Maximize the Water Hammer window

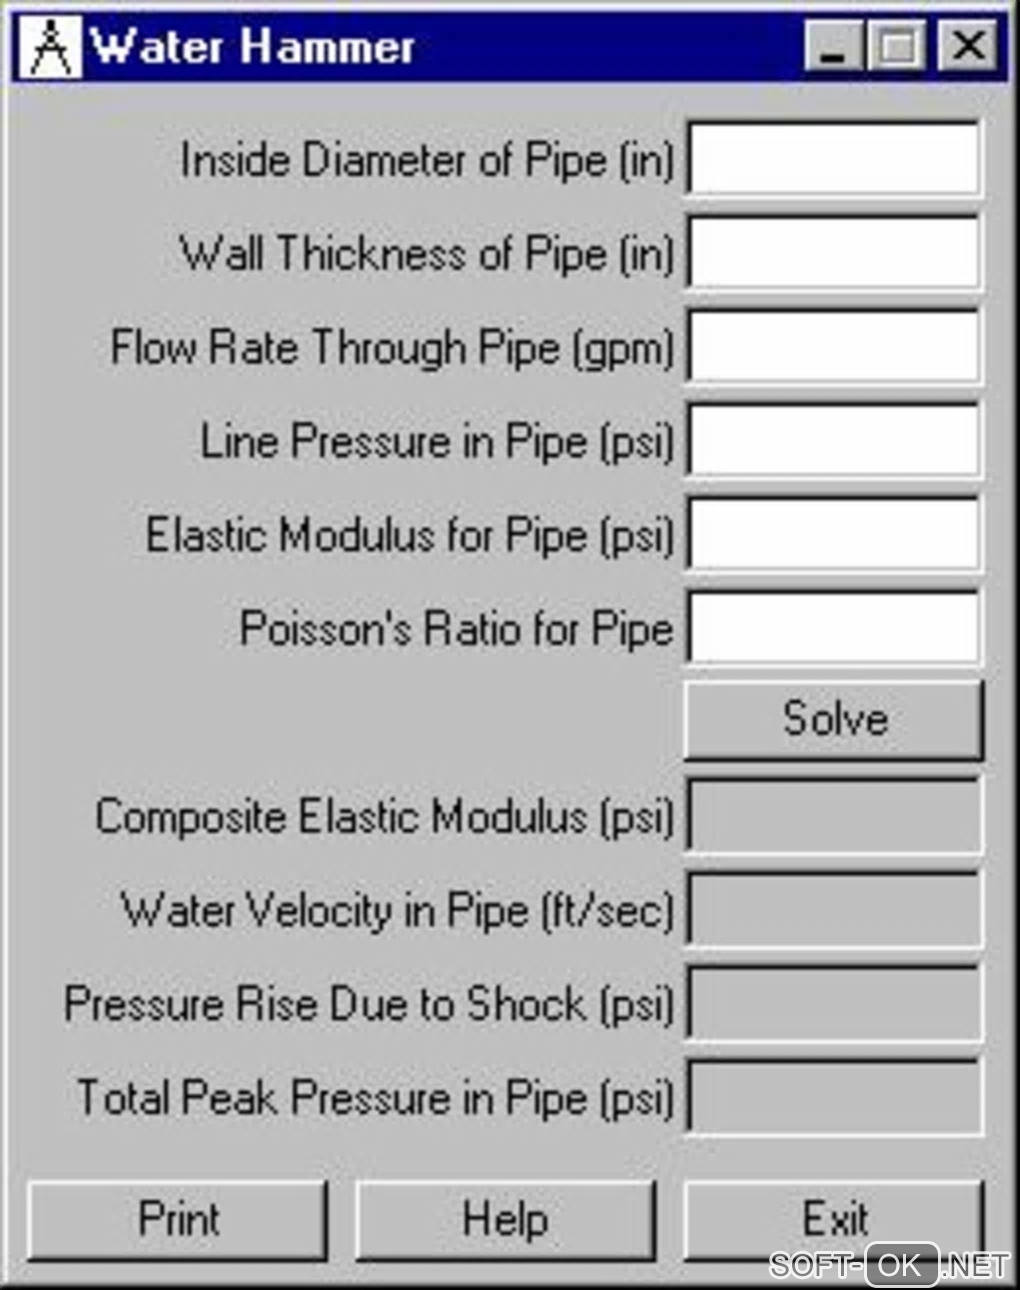click(897, 47)
